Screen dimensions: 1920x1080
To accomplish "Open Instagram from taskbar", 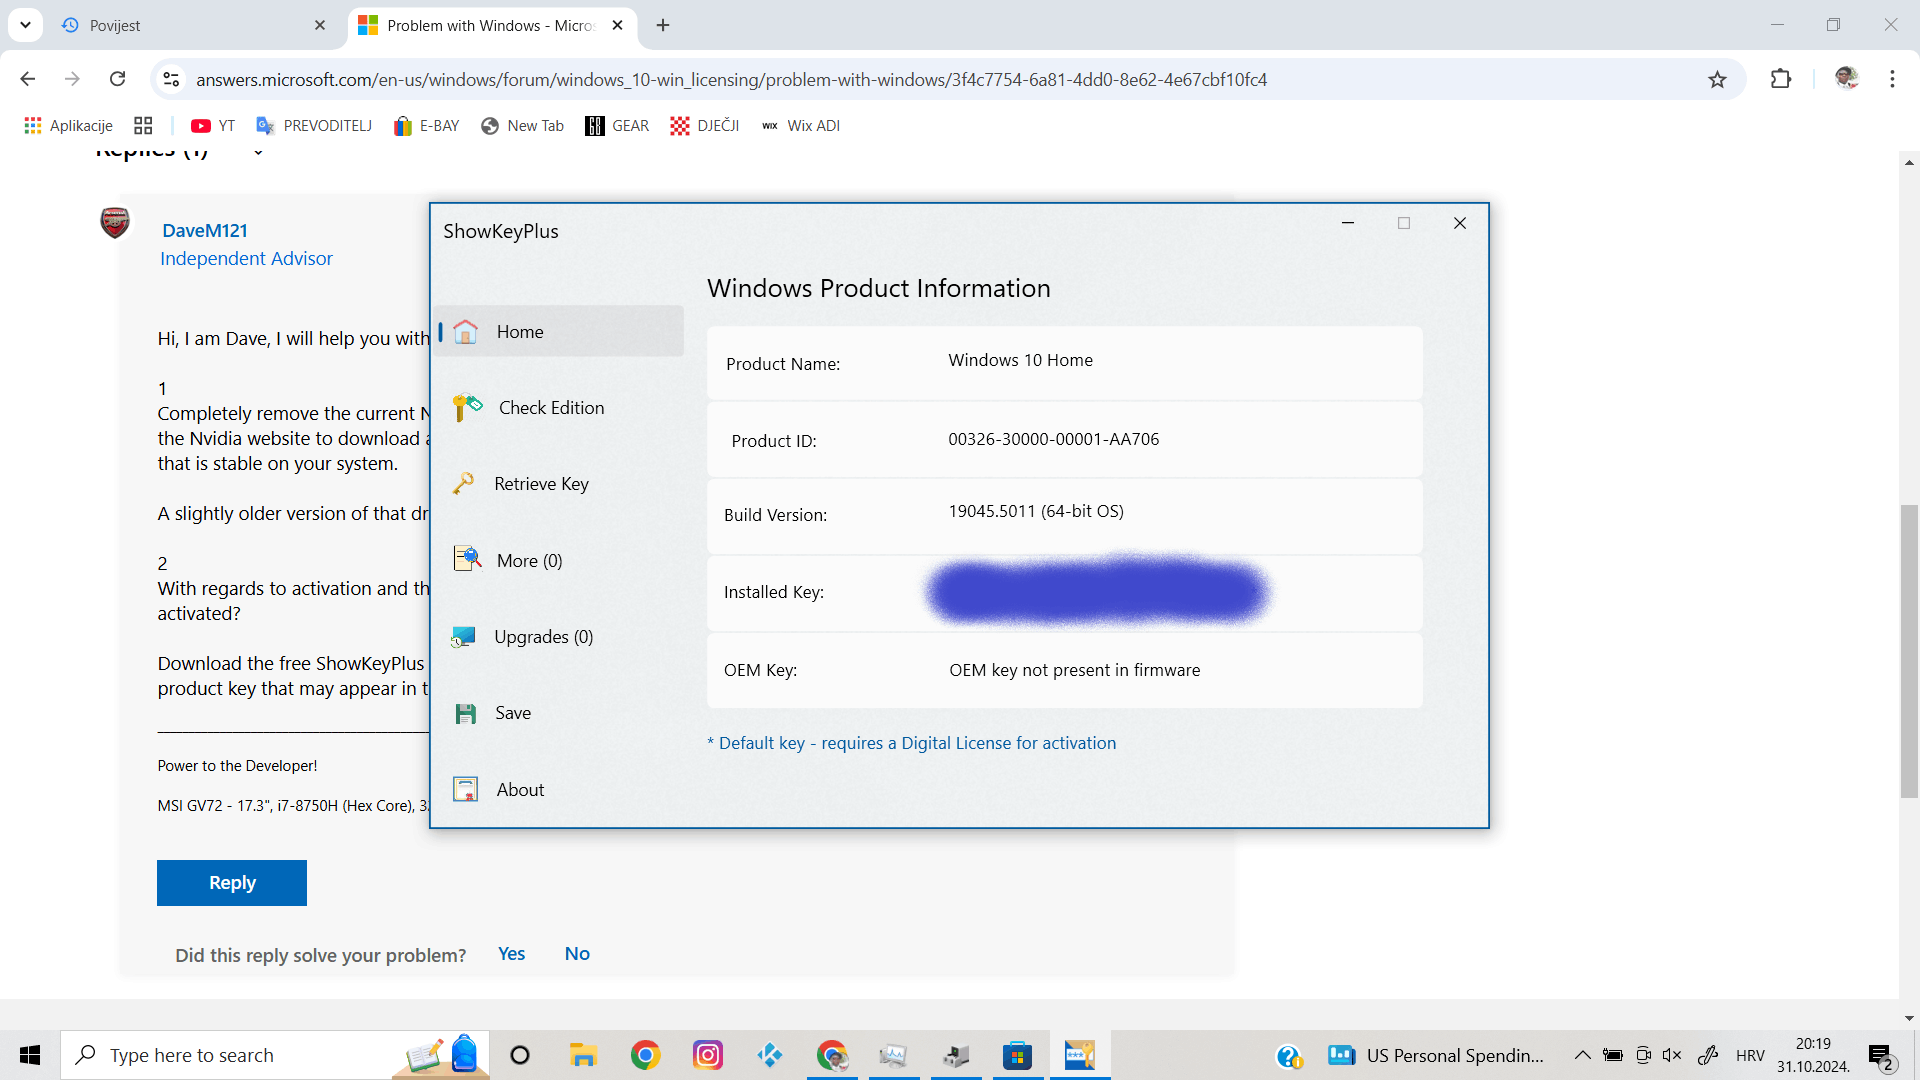I will [x=708, y=1055].
